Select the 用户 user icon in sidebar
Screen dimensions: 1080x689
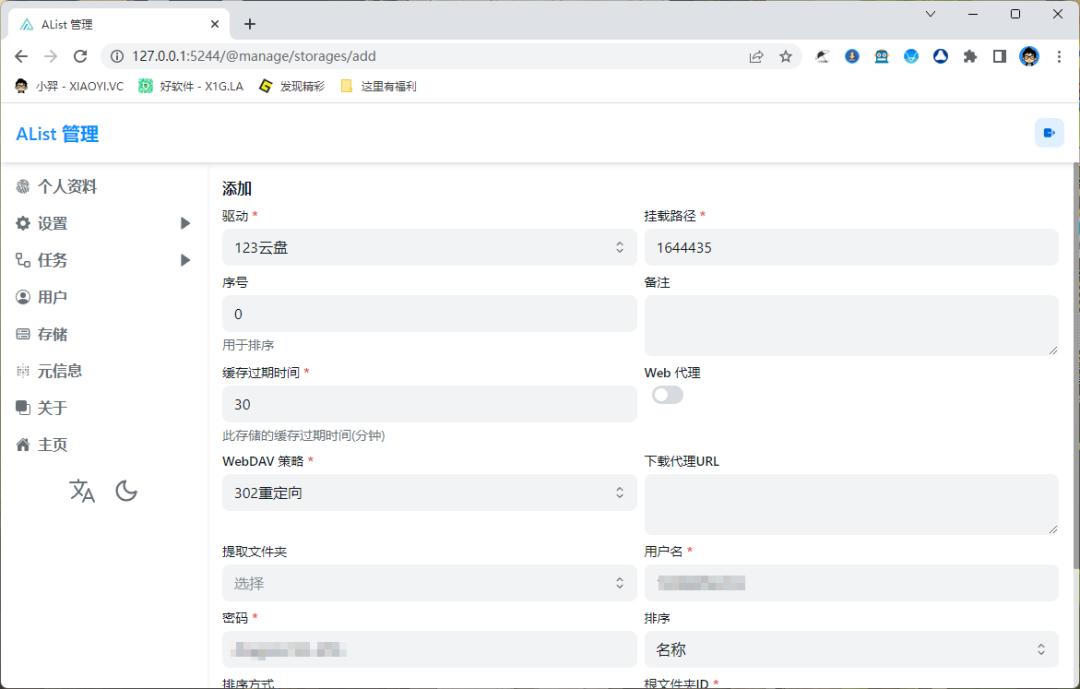coord(22,296)
